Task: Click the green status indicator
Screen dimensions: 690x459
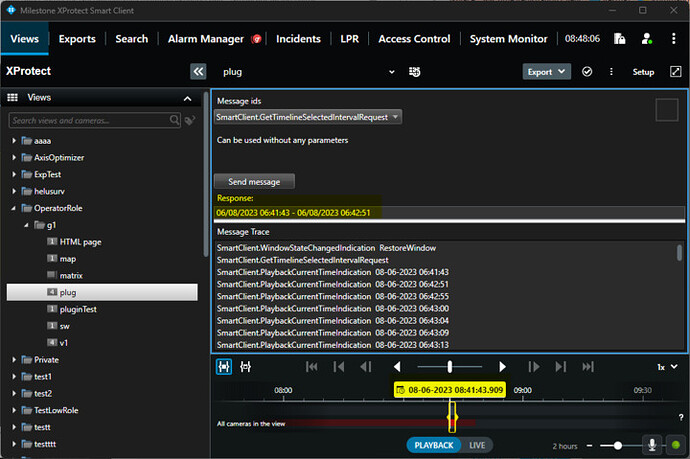Action: pos(676,445)
